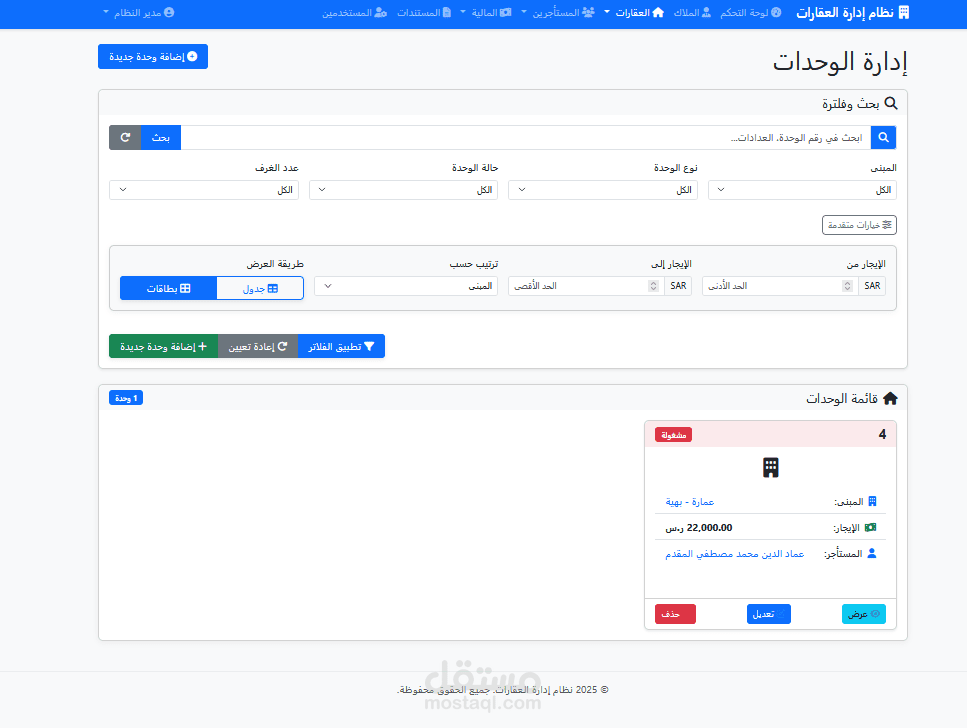Click the home icon beside قائمة الوحدات heading

(890, 399)
